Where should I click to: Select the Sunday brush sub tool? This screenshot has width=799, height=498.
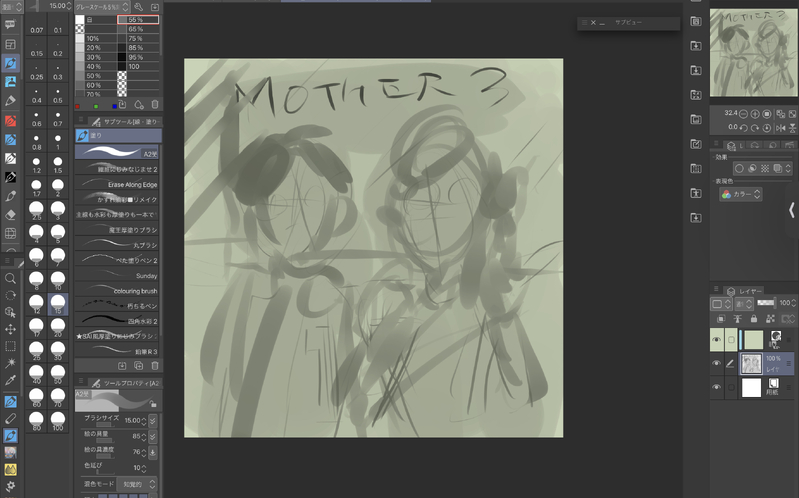(117, 275)
